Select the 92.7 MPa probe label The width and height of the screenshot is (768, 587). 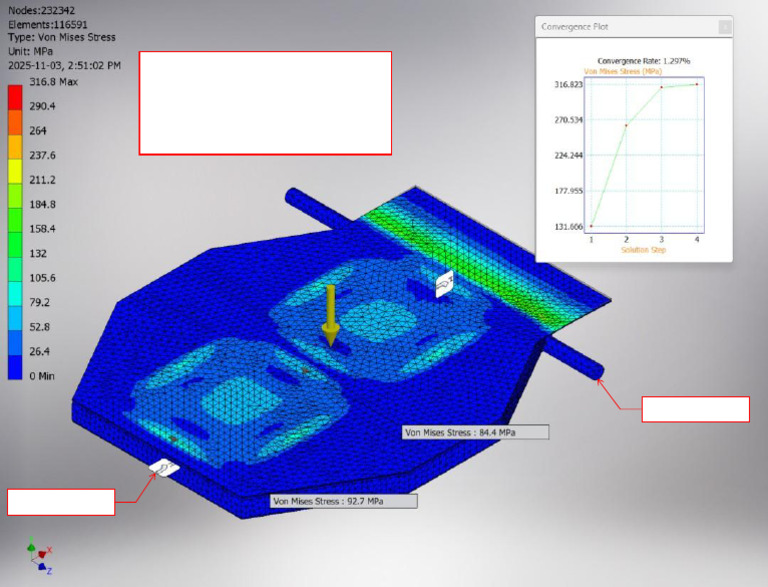click(x=344, y=501)
